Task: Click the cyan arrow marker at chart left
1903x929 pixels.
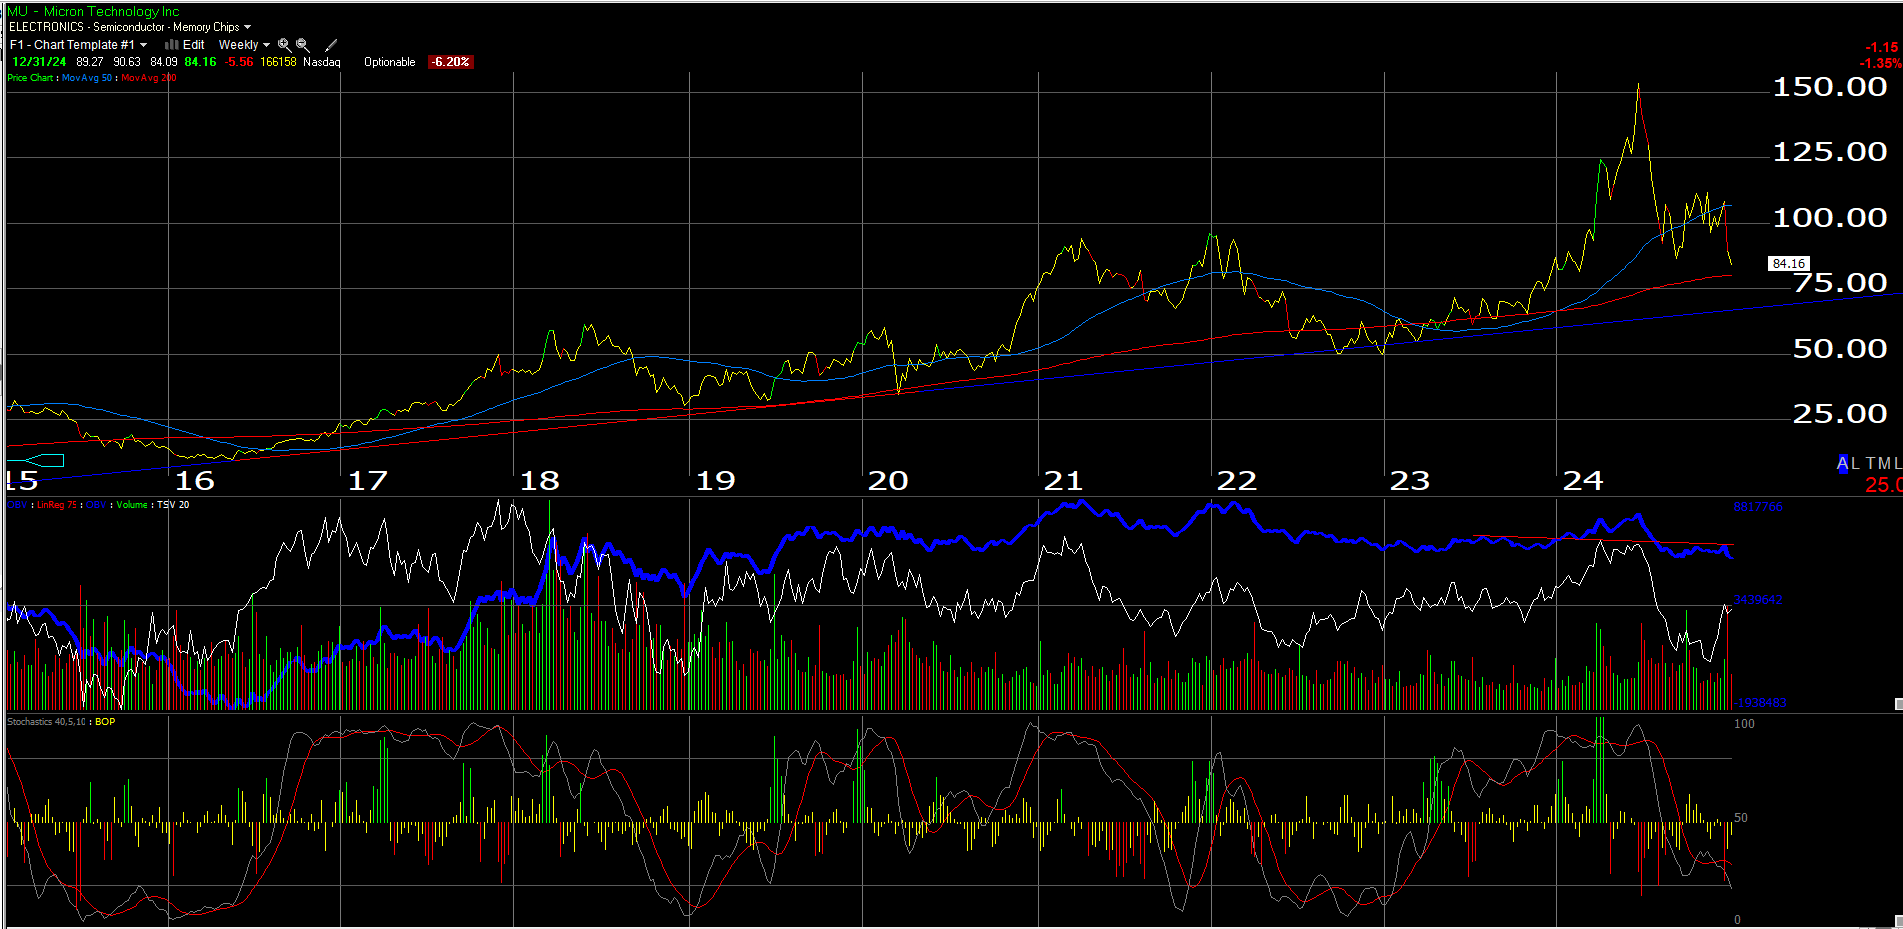Action: click(36, 461)
